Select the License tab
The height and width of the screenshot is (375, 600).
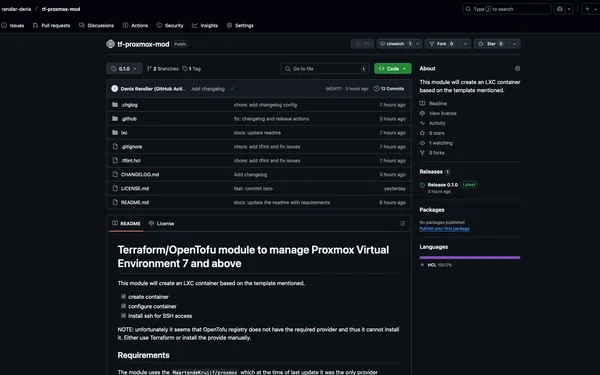pos(161,223)
